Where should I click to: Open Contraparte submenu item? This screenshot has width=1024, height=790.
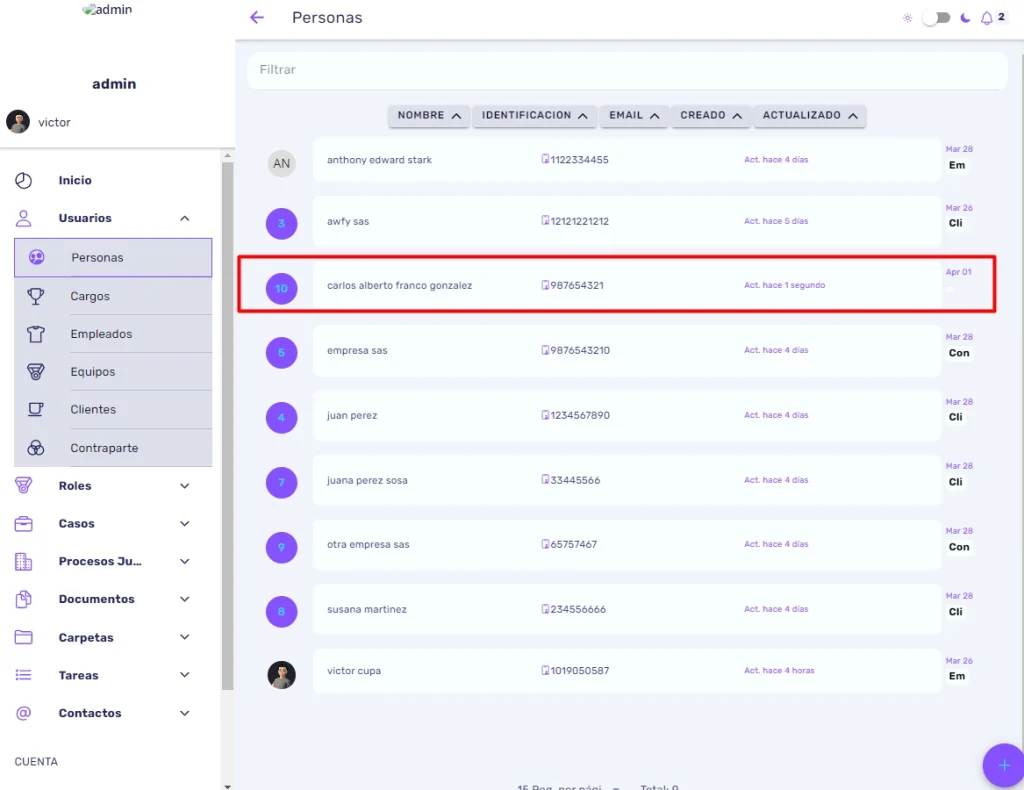(104, 449)
